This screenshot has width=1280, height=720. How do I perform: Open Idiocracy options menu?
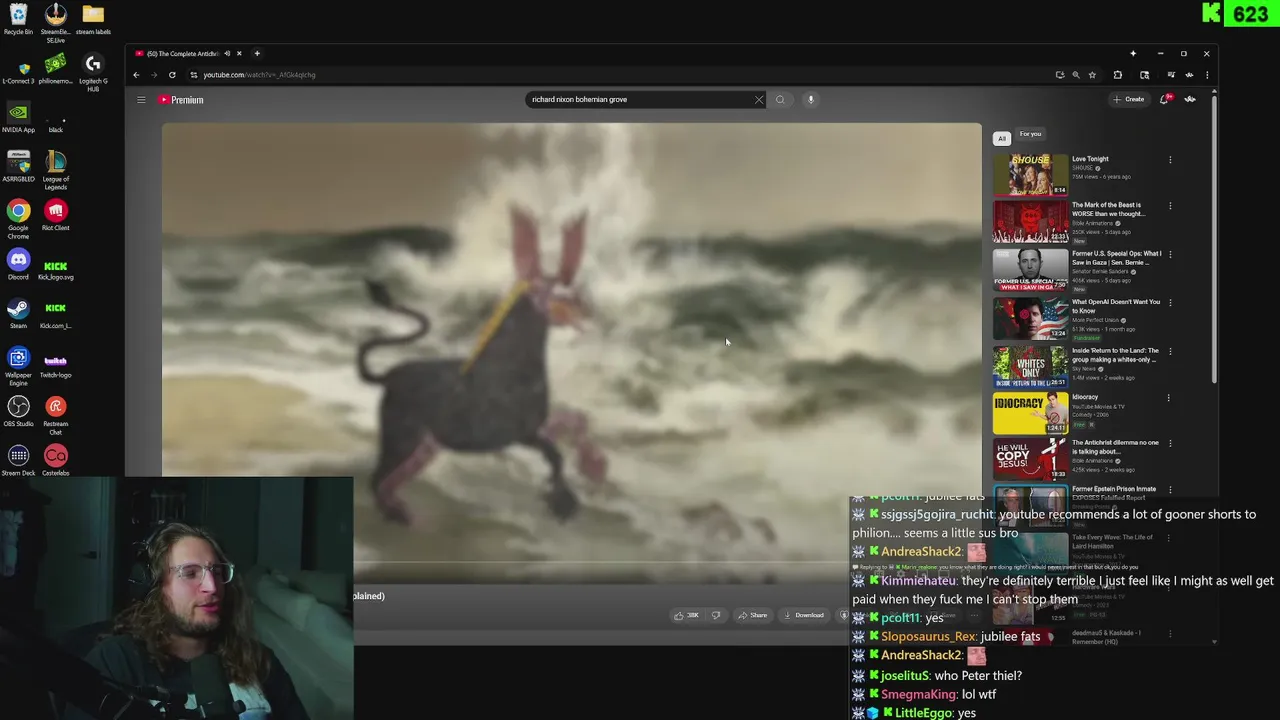click(1168, 398)
